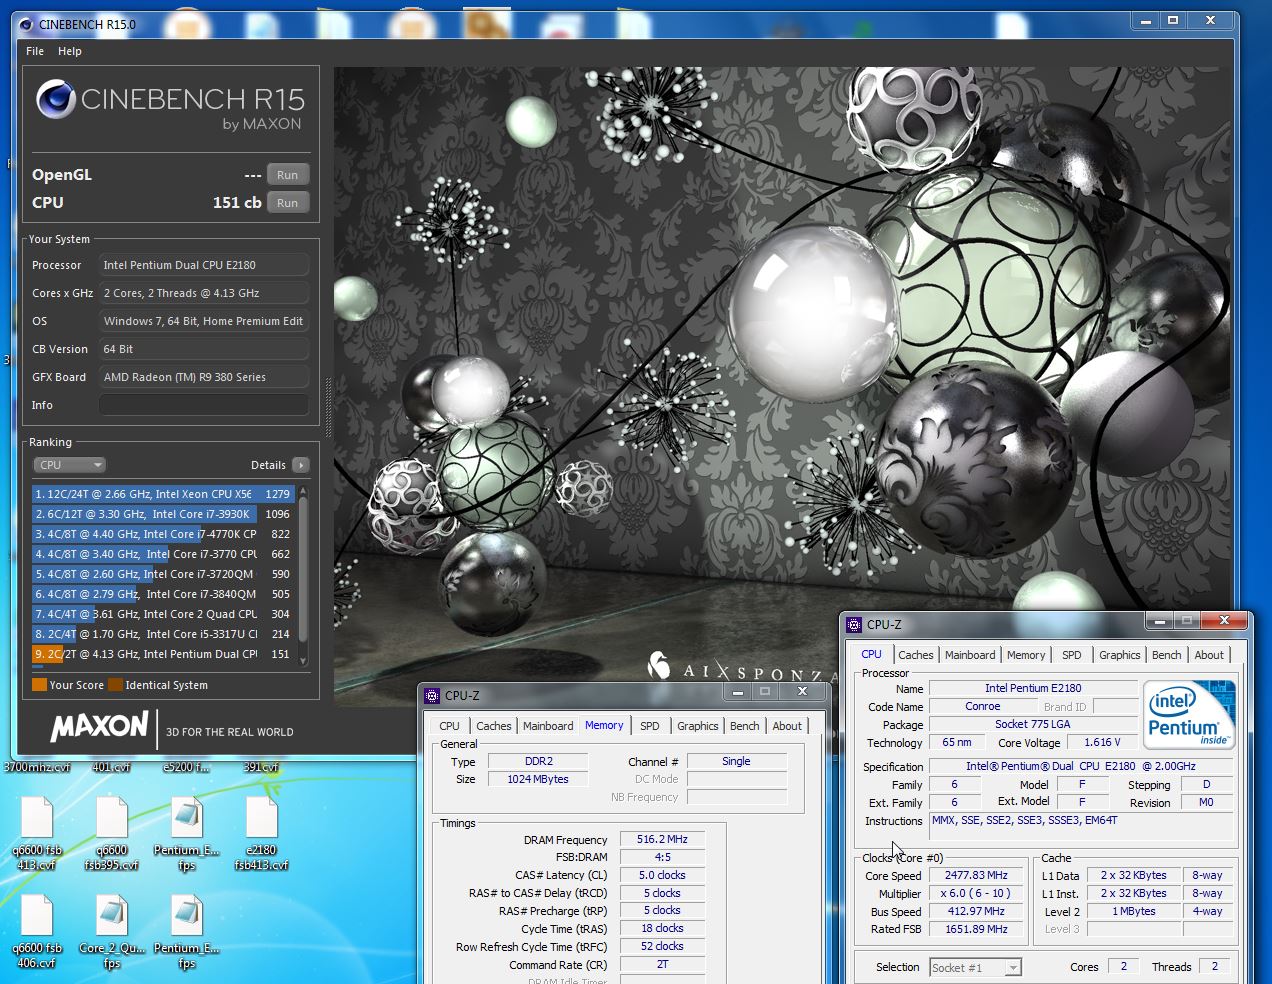Open the Help menu in Cinebench
This screenshot has width=1272, height=984.
tap(70, 51)
